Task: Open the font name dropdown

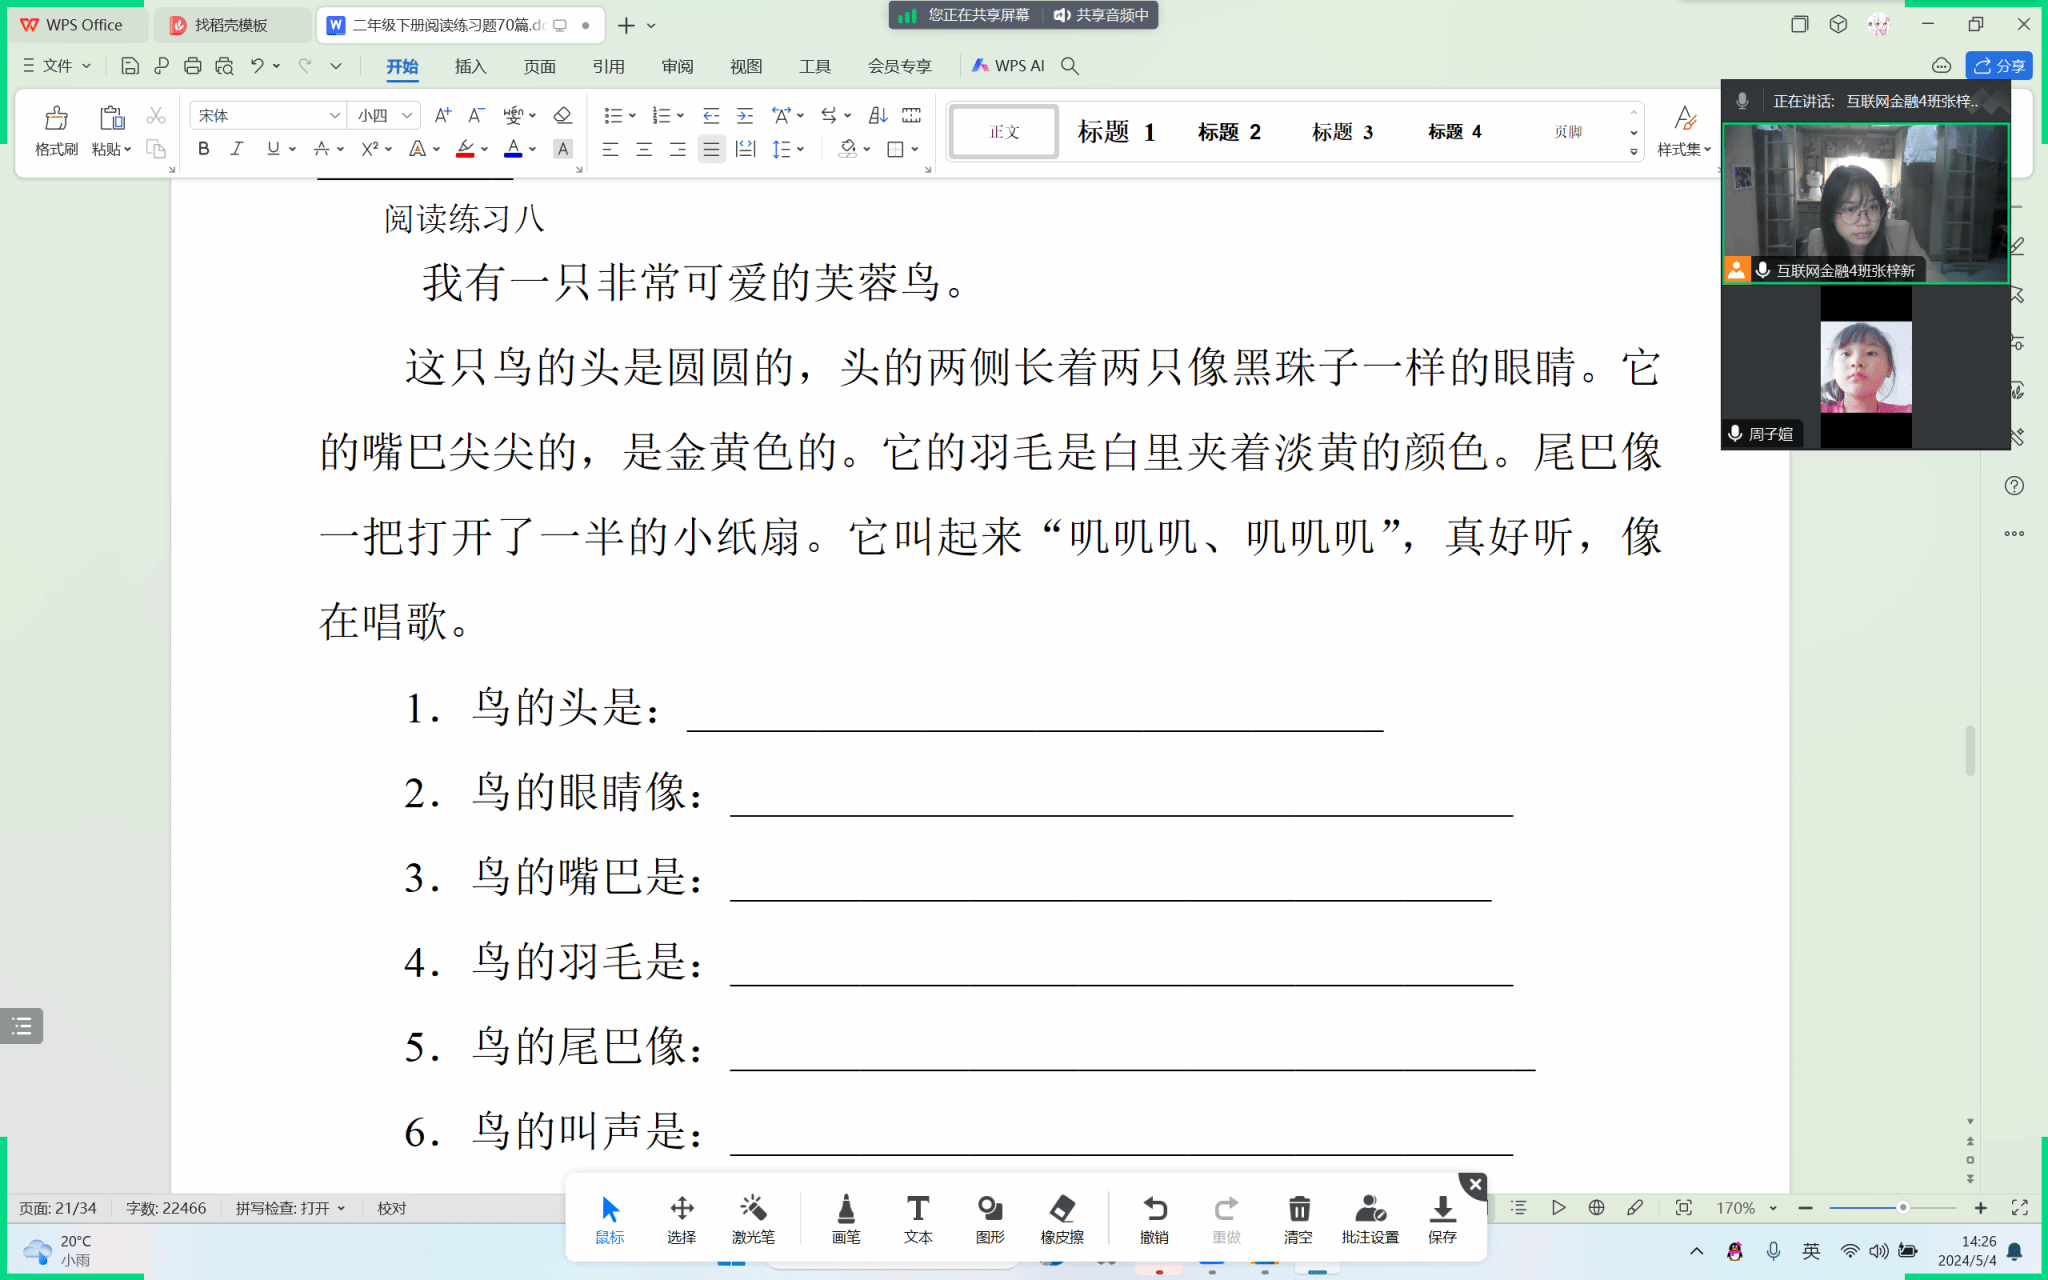Action: pos(334,116)
